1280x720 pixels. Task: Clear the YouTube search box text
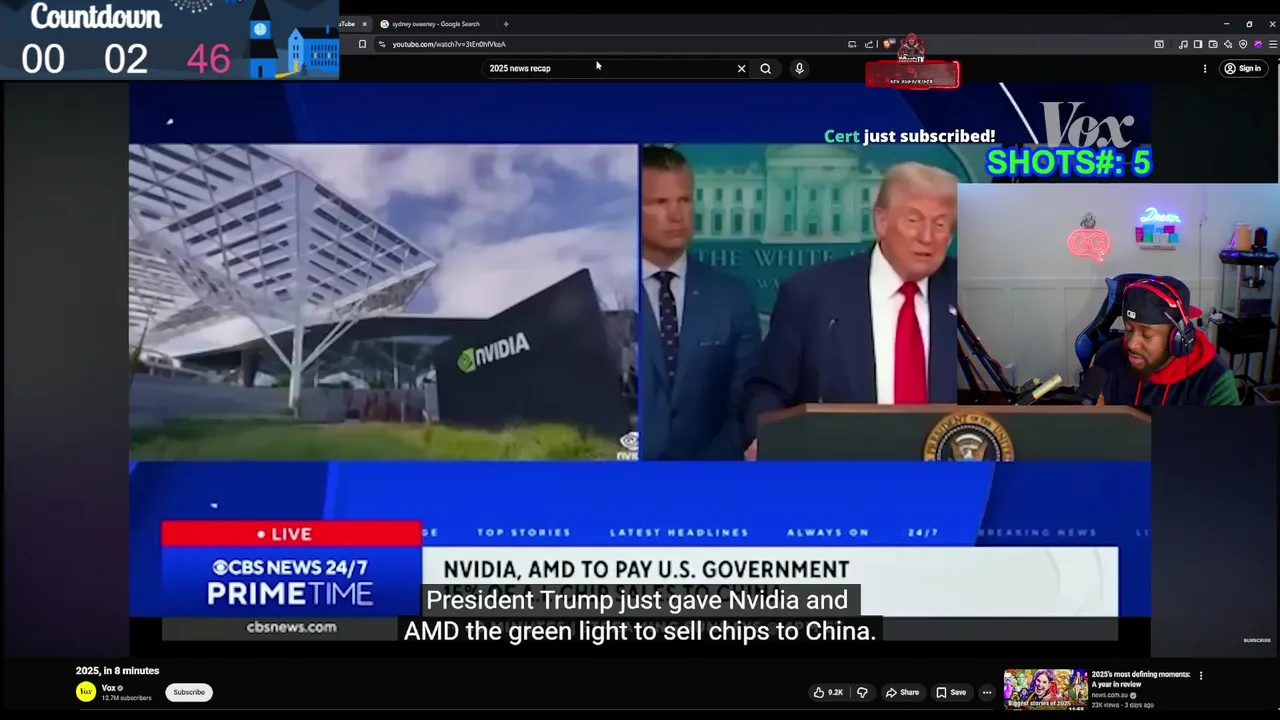tap(741, 68)
